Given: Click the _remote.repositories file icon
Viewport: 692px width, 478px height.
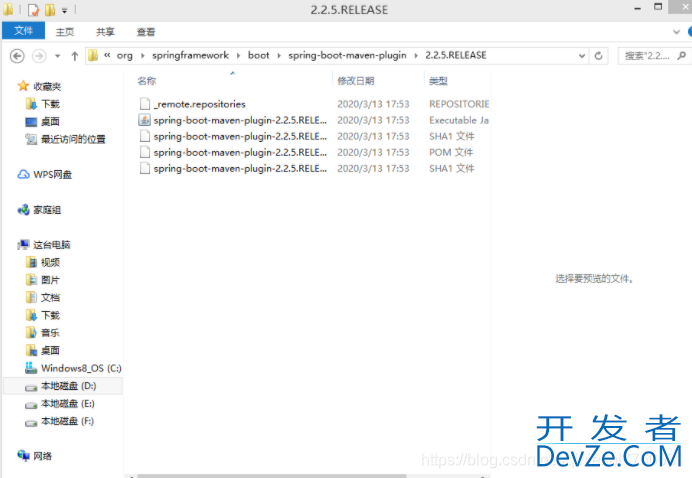Looking at the screenshot, I should click(x=144, y=104).
